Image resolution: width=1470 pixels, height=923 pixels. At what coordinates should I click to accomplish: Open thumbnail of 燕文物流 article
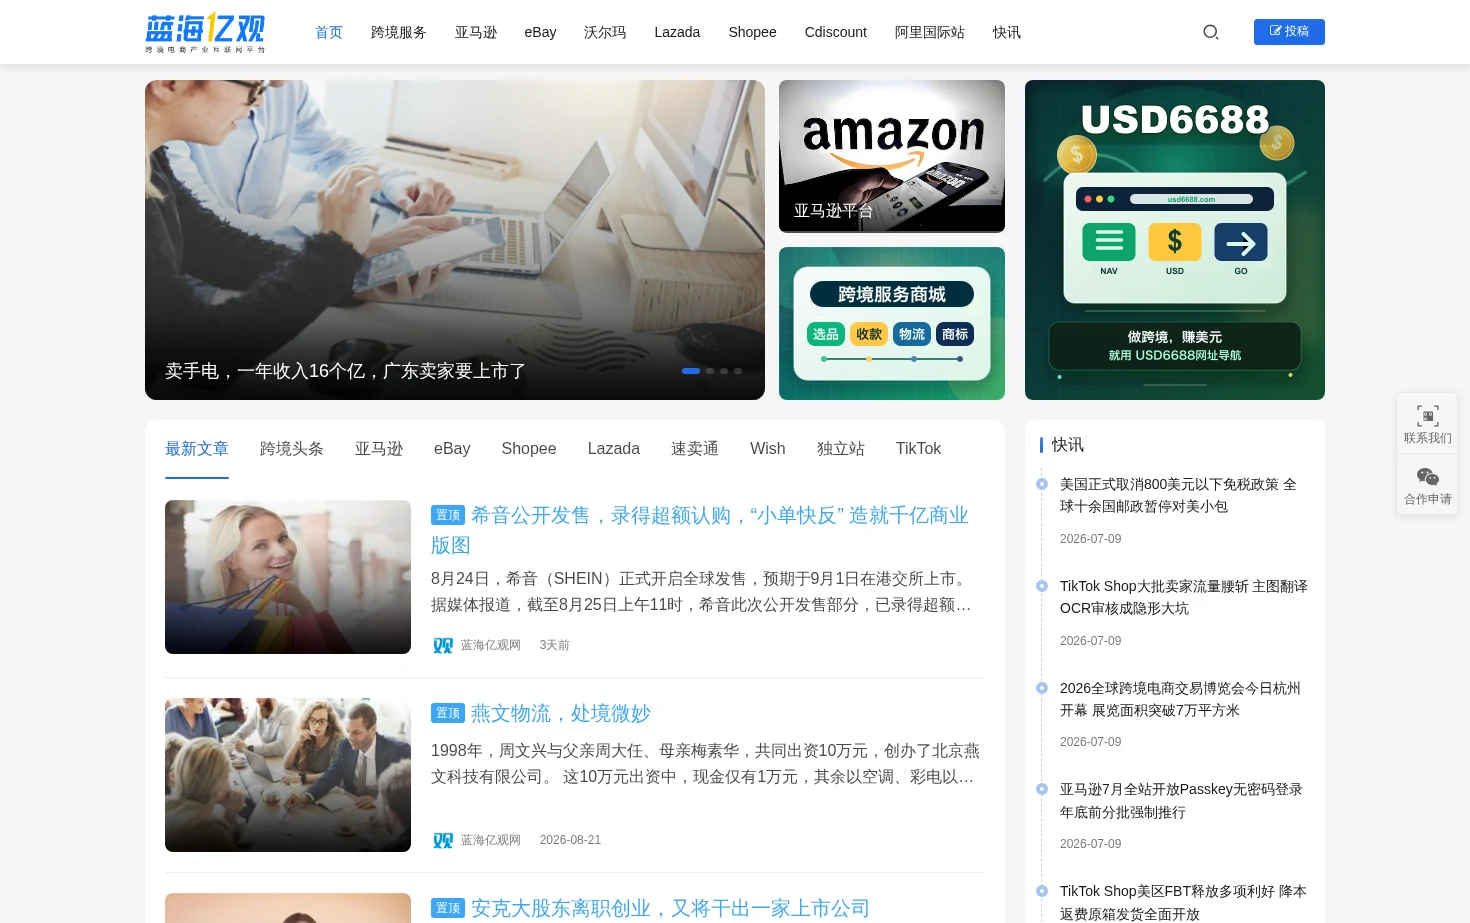[288, 775]
